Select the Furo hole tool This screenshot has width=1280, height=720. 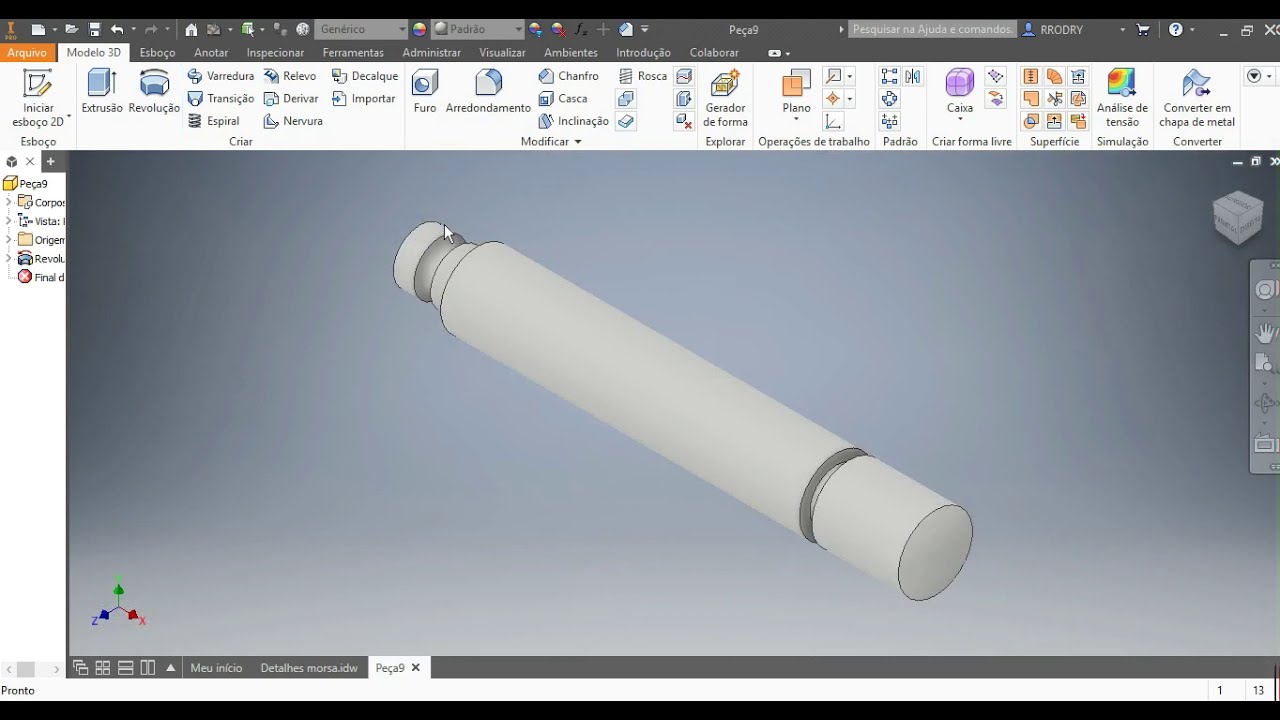coord(425,92)
